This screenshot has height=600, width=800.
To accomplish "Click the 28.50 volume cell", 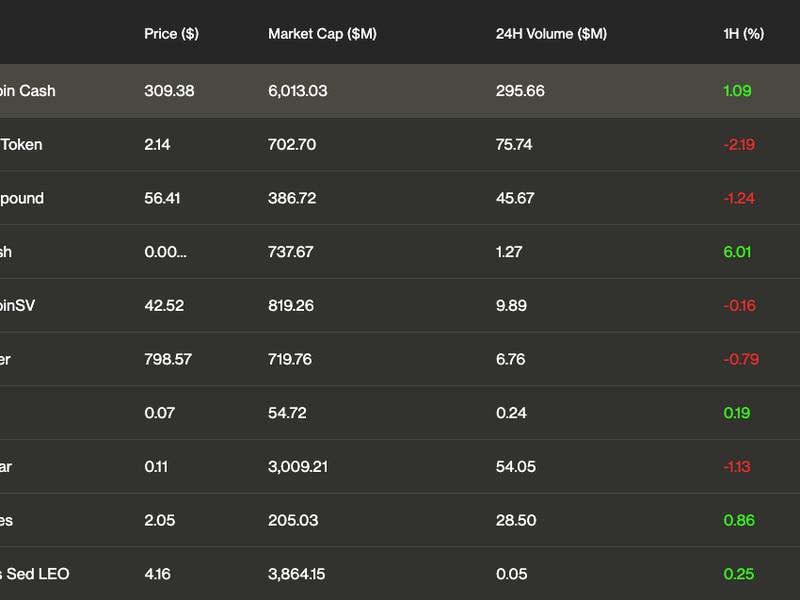I will pos(516,520).
